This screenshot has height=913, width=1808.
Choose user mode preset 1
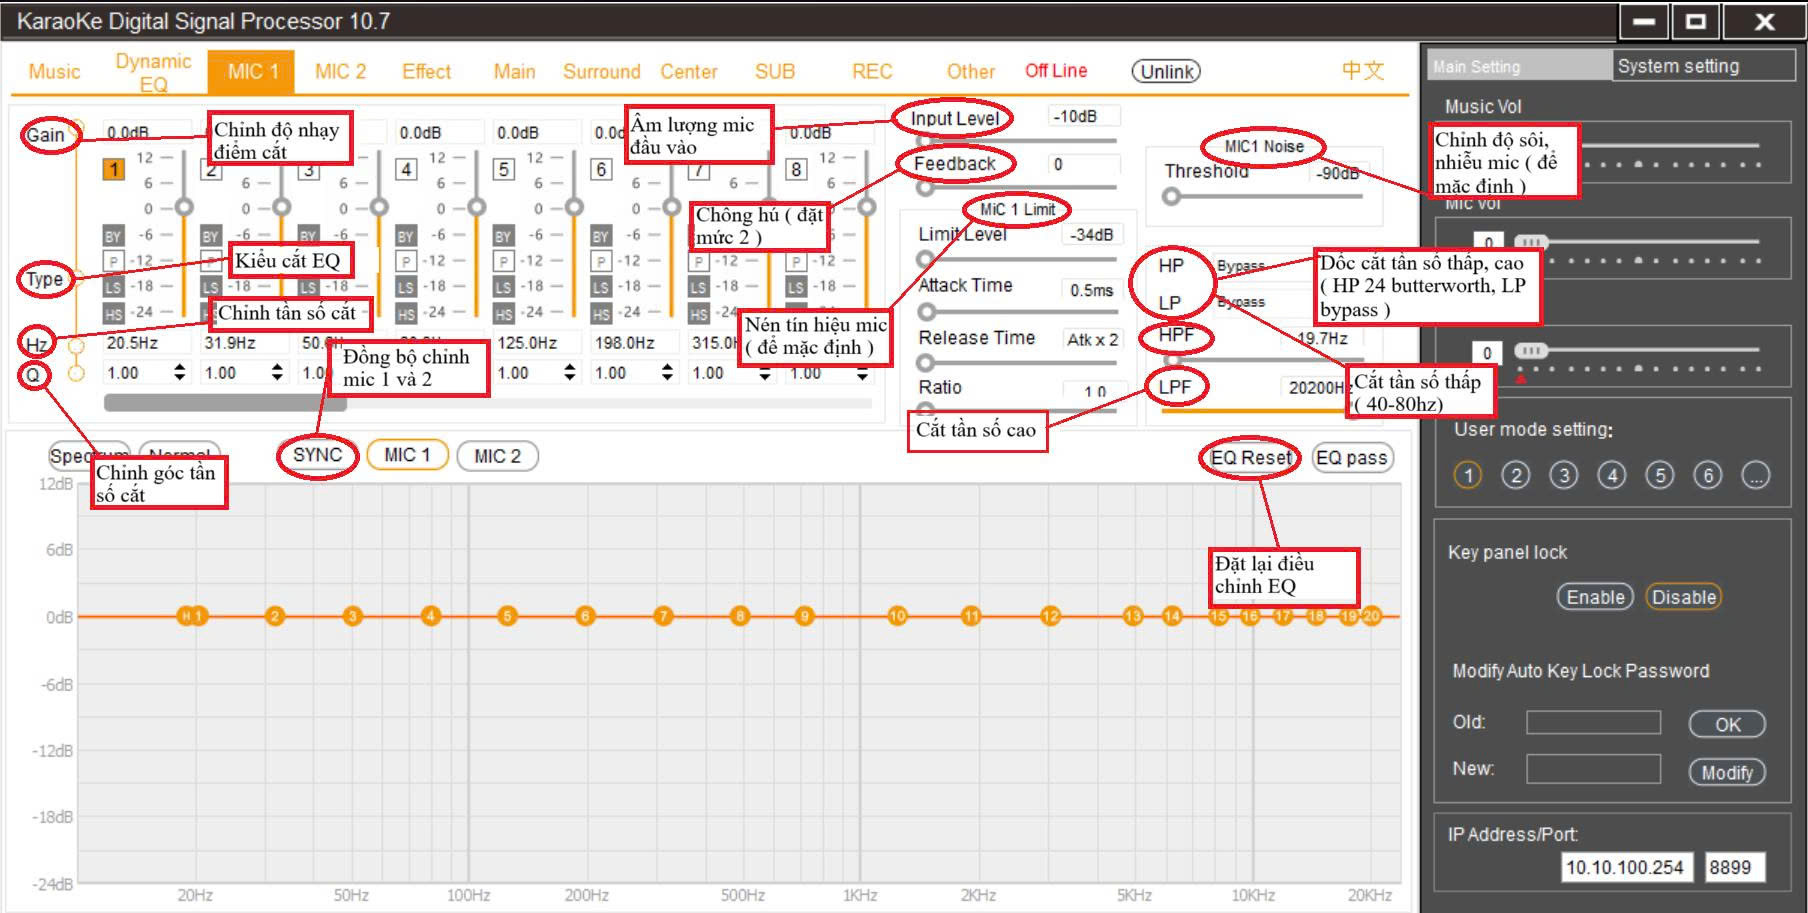click(x=1468, y=475)
